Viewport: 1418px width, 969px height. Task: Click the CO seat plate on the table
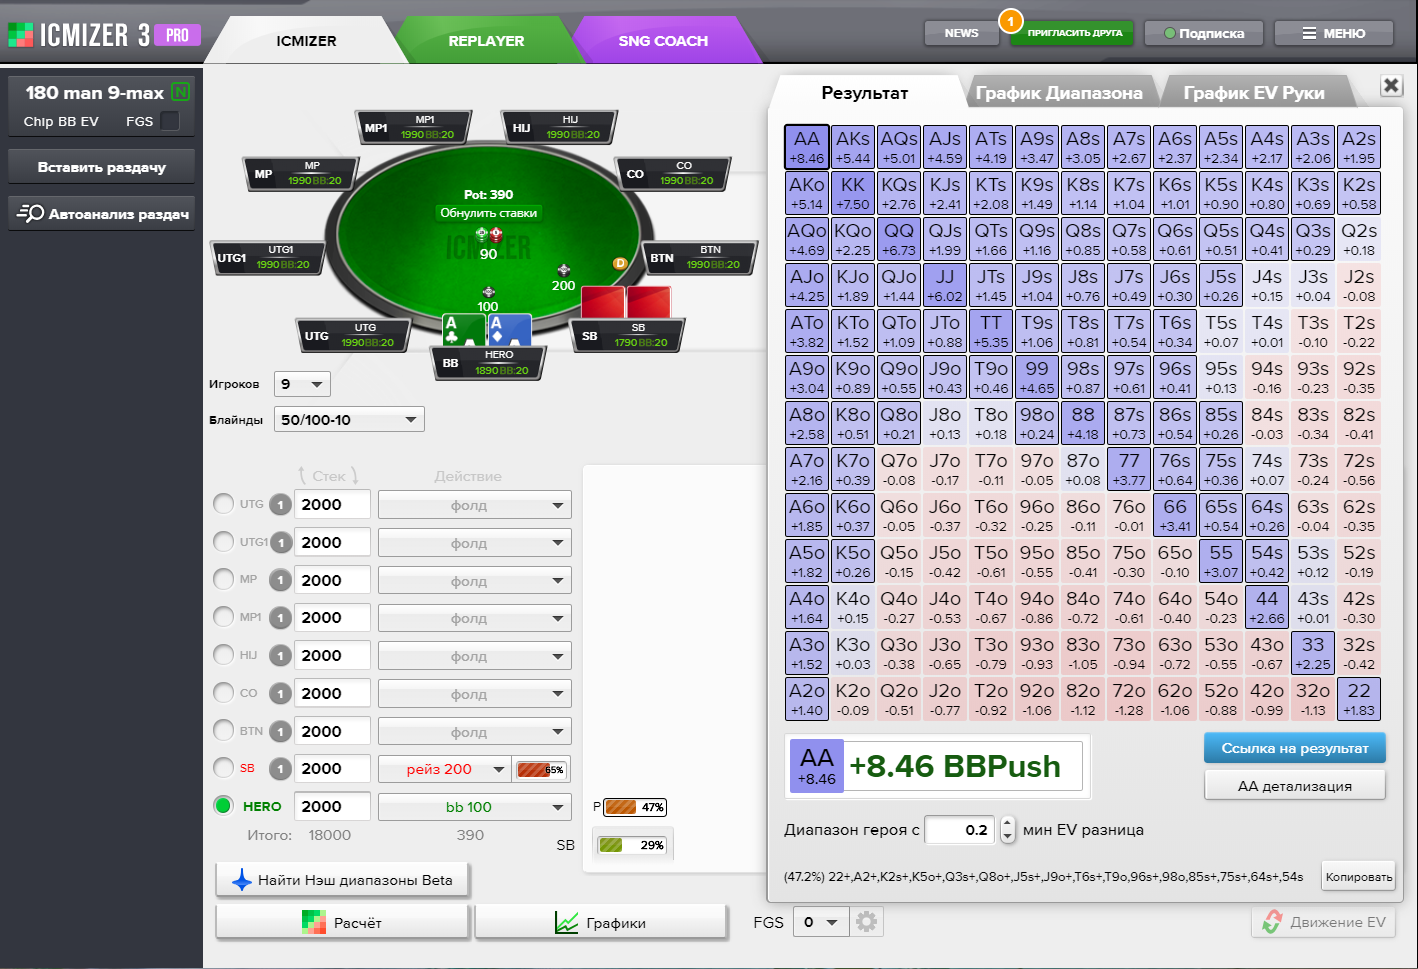tap(672, 174)
